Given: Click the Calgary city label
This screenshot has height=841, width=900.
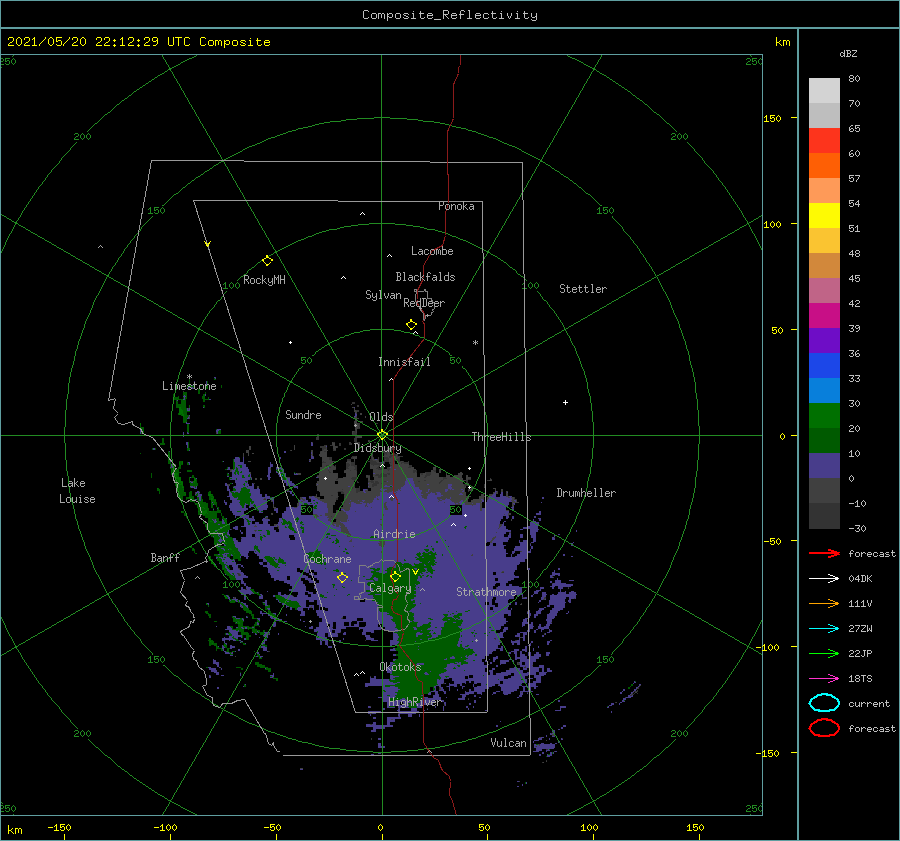Looking at the screenshot, I should (x=390, y=588).
